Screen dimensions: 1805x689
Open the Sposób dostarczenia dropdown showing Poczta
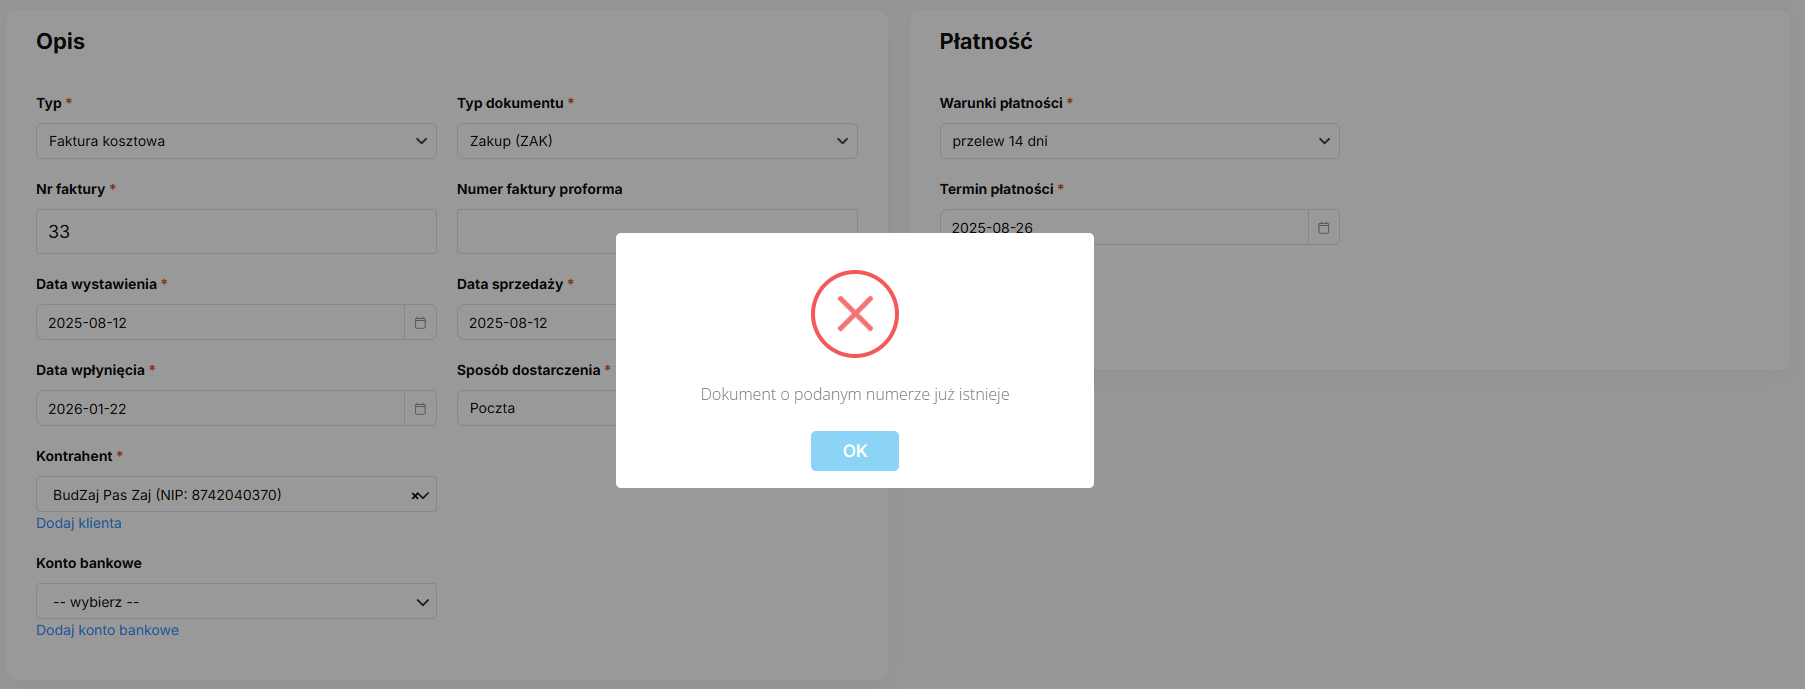click(x=537, y=408)
